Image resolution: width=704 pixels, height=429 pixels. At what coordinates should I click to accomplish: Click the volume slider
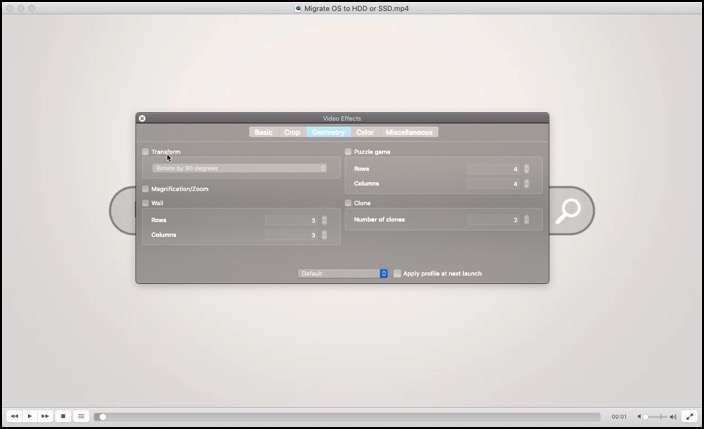coord(656,417)
